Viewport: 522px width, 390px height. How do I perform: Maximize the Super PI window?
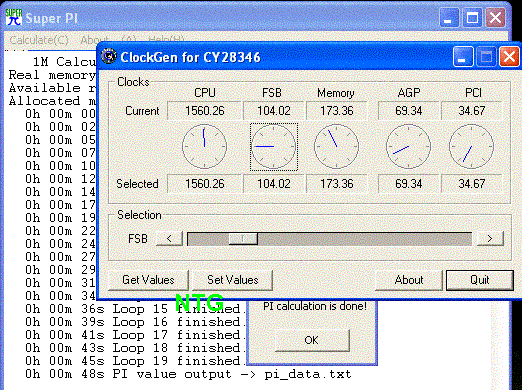point(472,17)
